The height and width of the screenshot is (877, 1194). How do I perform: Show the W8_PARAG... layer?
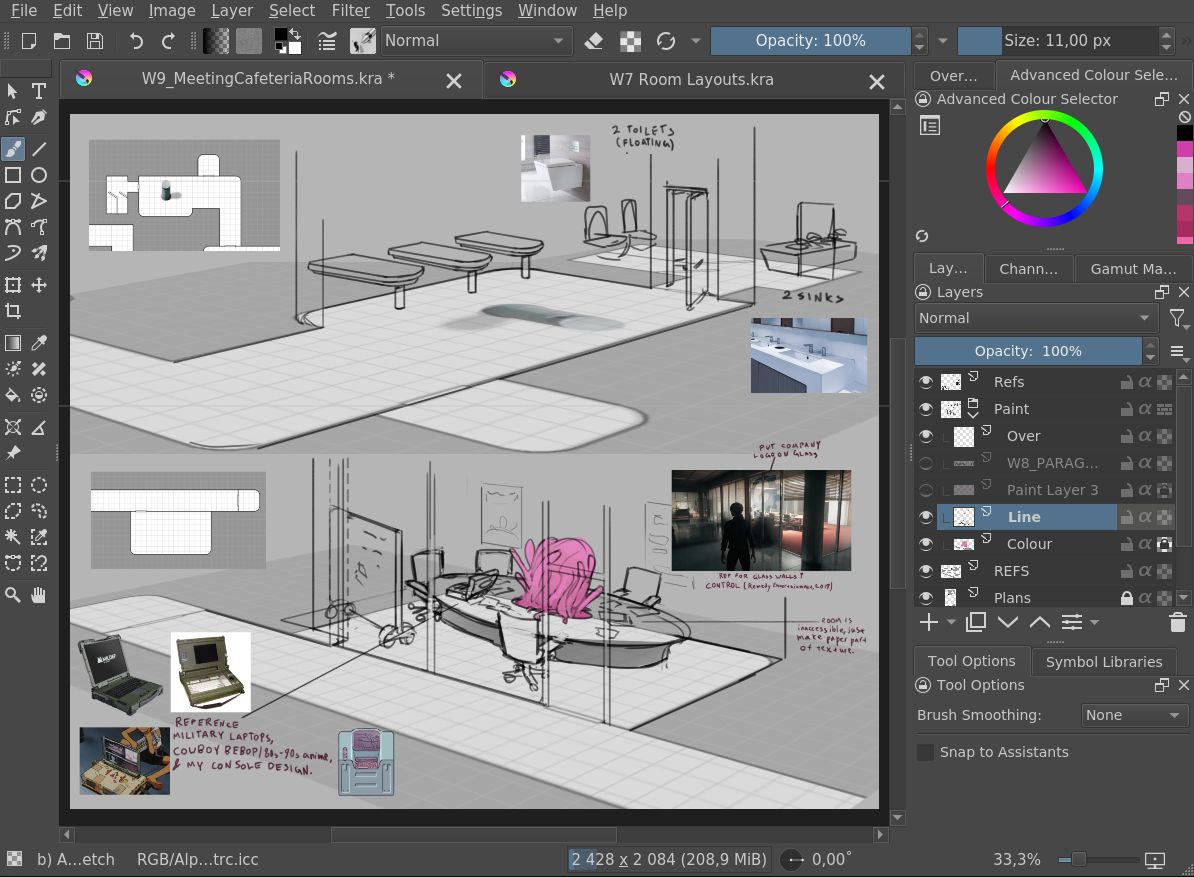926,463
